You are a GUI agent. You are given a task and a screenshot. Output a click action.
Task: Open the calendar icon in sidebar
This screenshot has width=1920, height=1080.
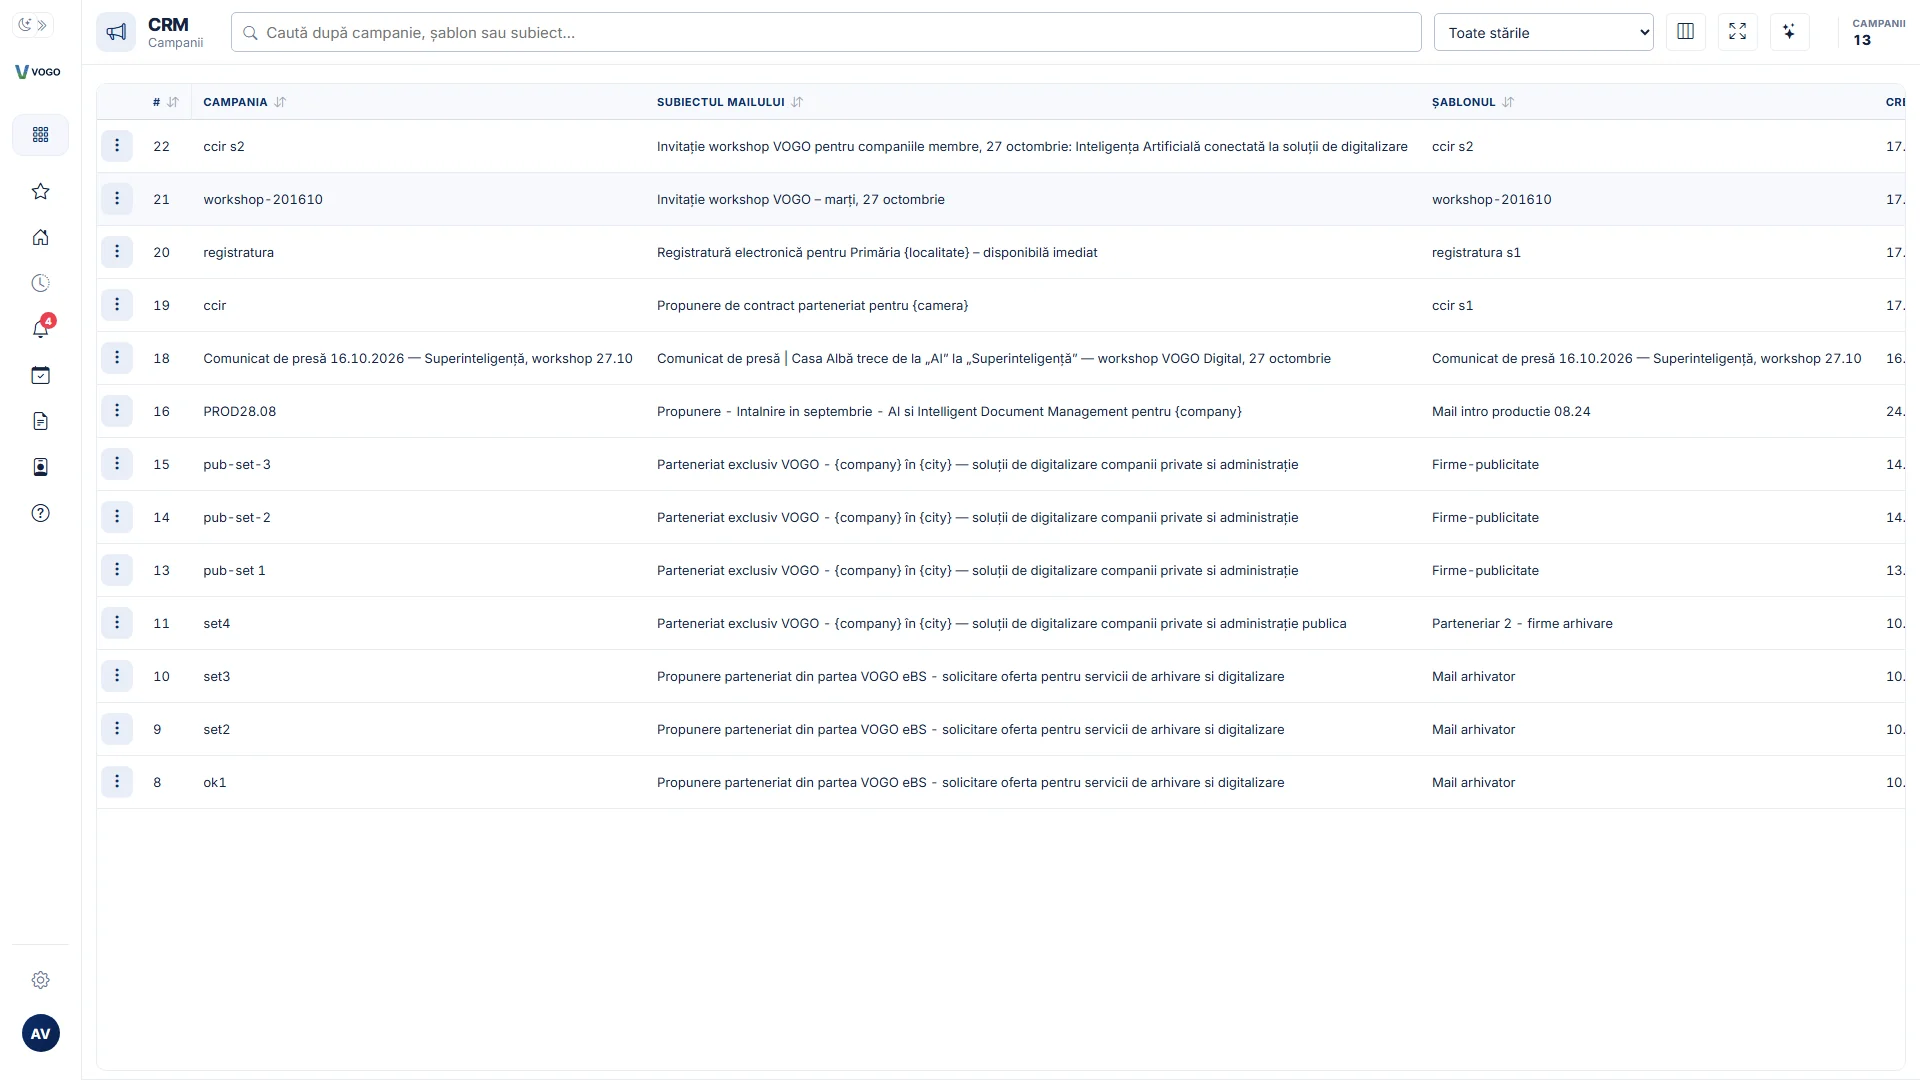(x=40, y=375)
